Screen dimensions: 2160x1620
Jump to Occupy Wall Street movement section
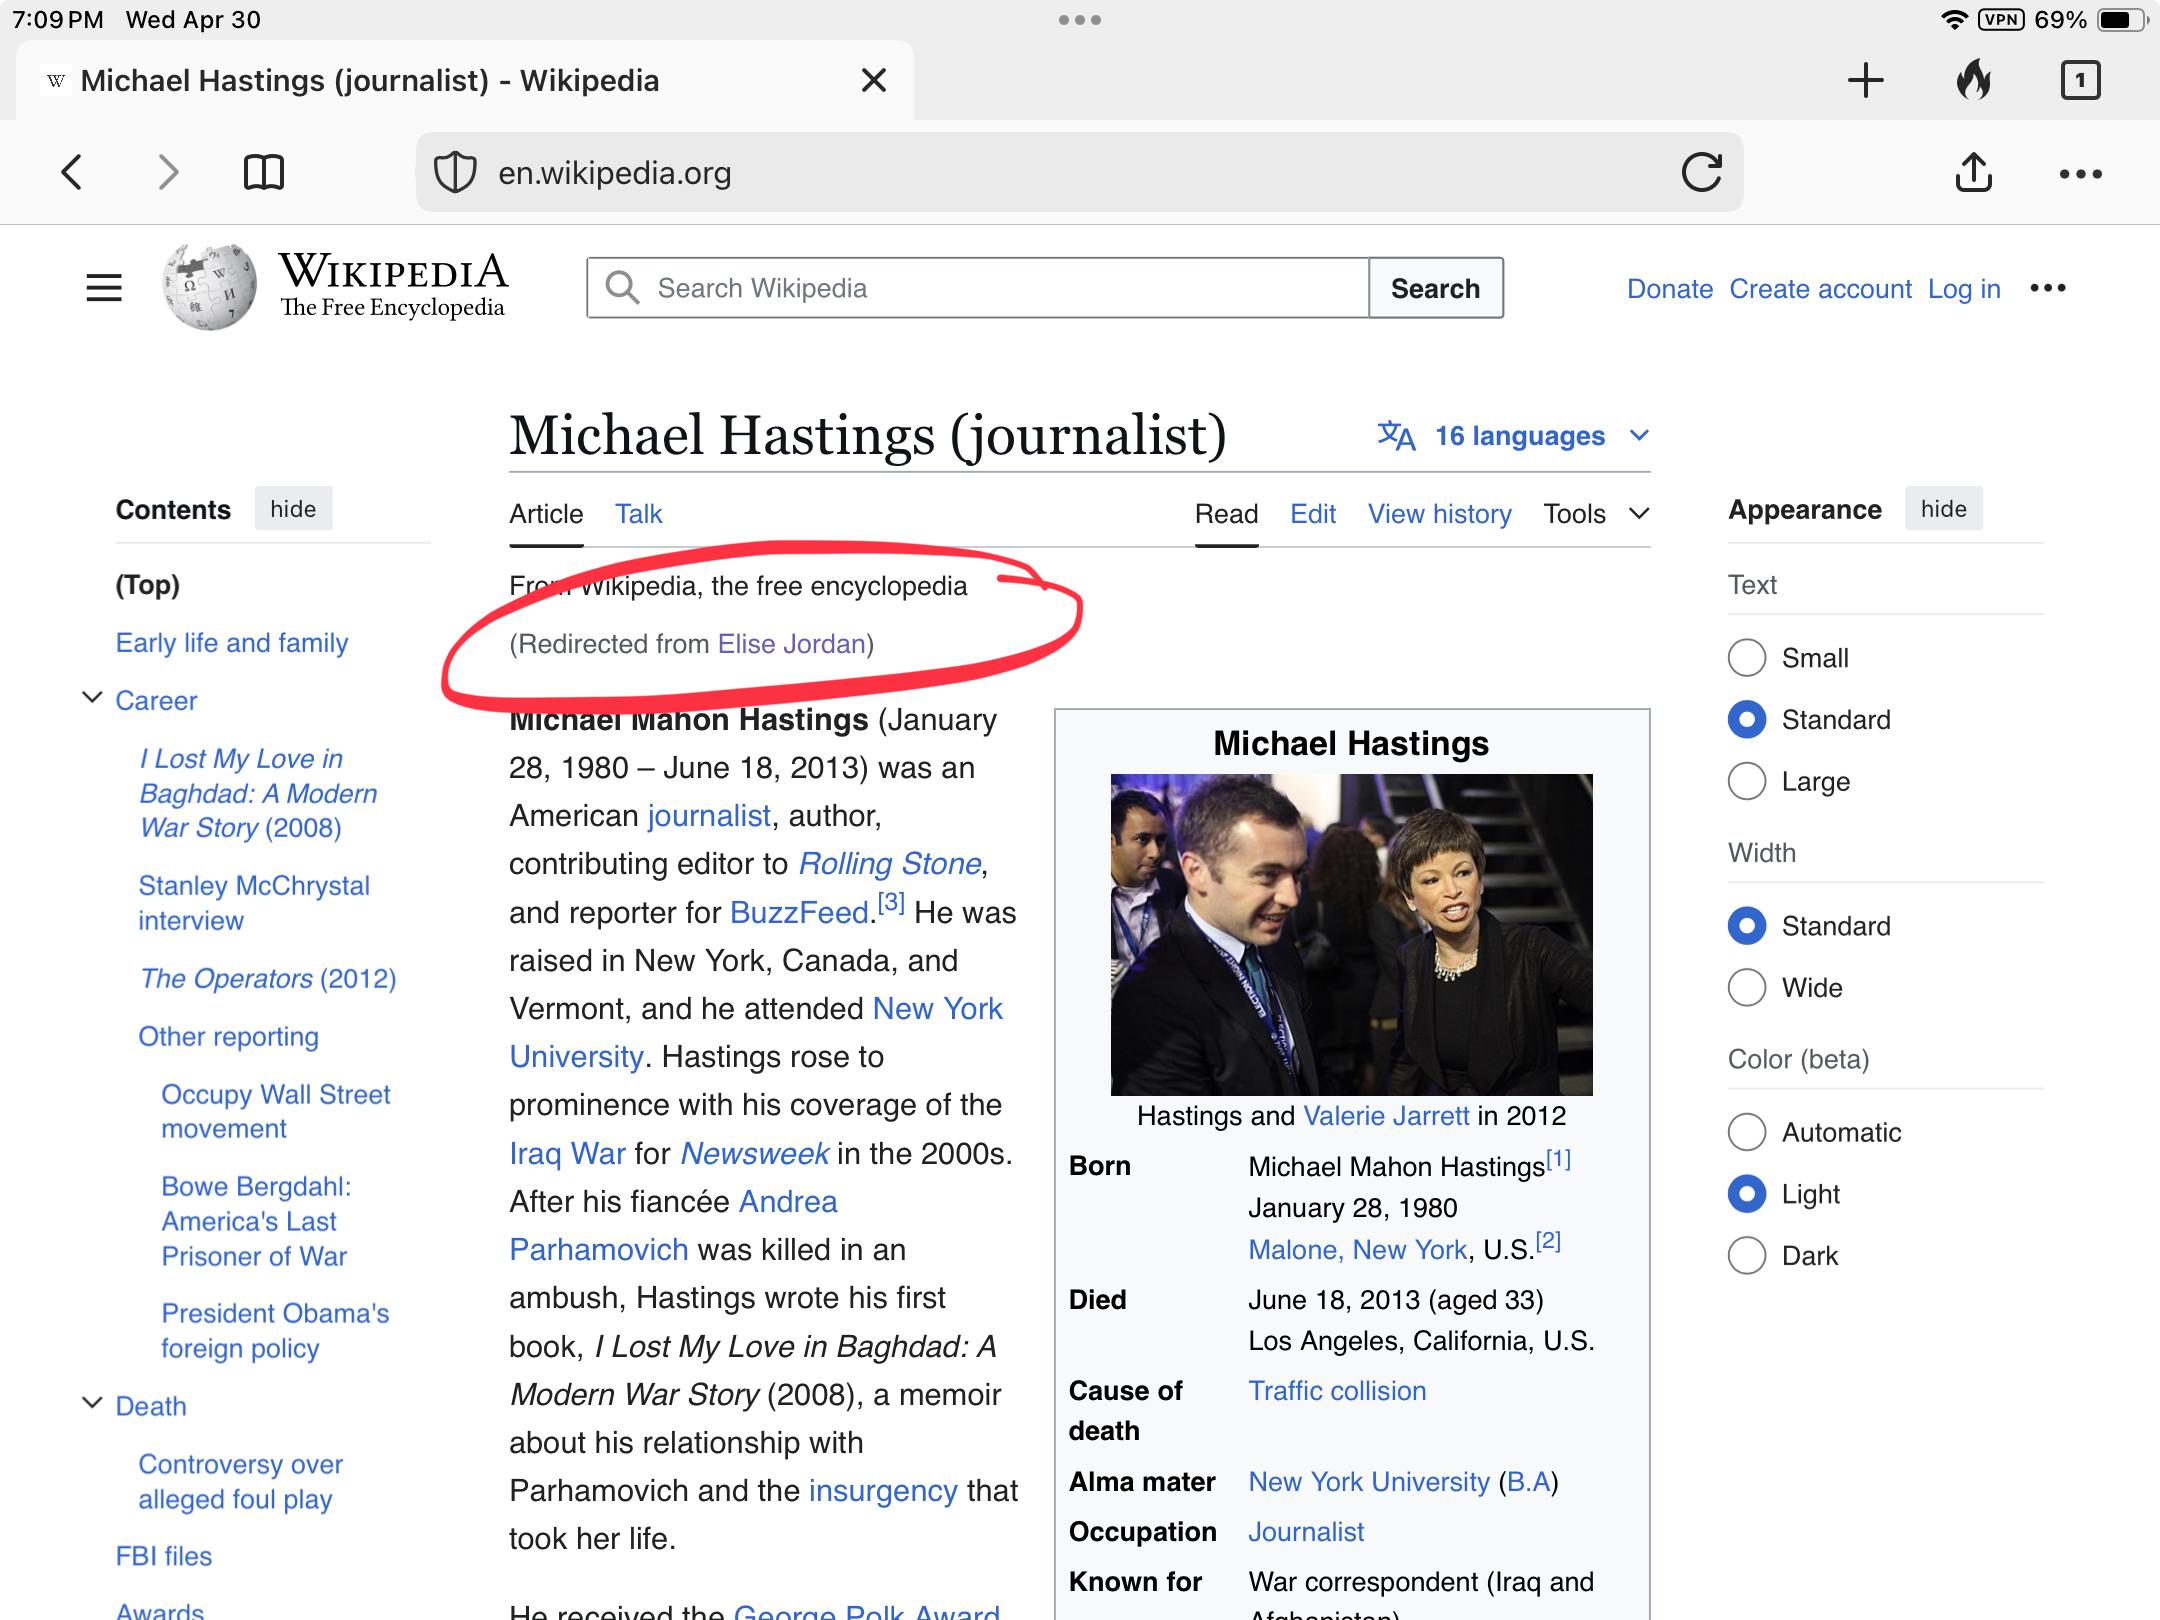(275, 1111)
